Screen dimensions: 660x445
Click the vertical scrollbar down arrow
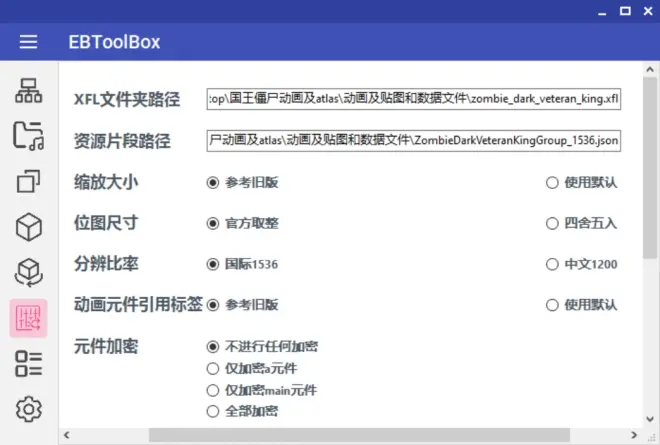[651, 418]
